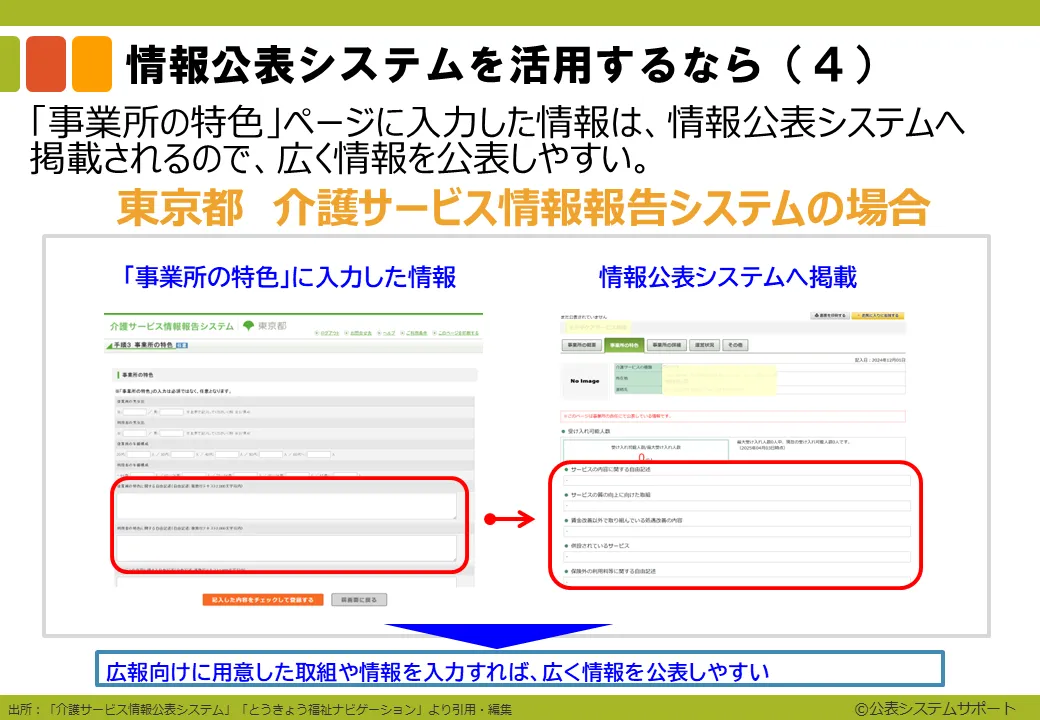
Task: Click the red notice text in the pink-bordered box
Action: [618, 416]
